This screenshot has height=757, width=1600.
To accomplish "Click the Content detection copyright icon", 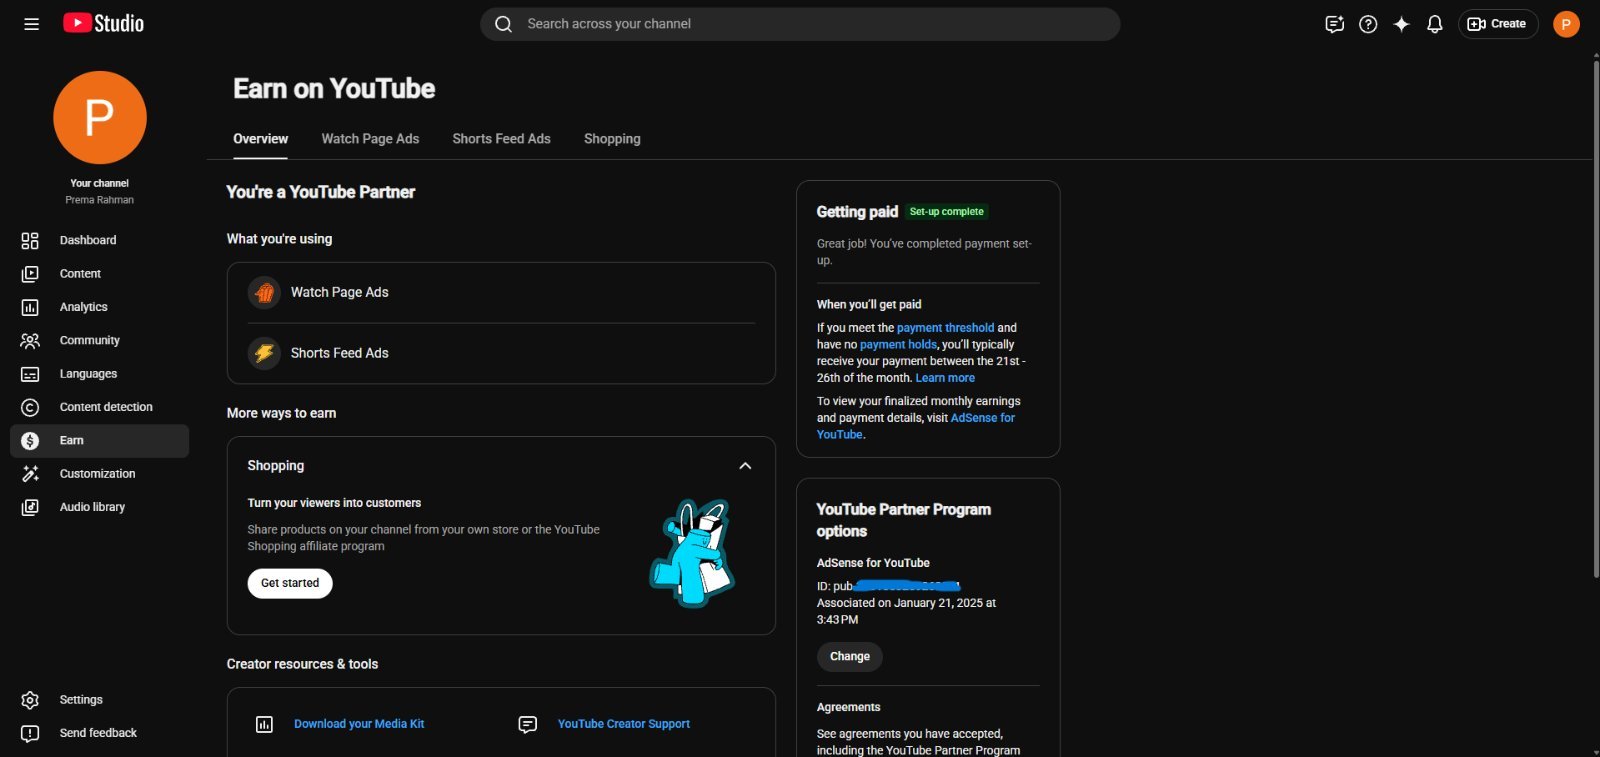I will coord(30,407).
